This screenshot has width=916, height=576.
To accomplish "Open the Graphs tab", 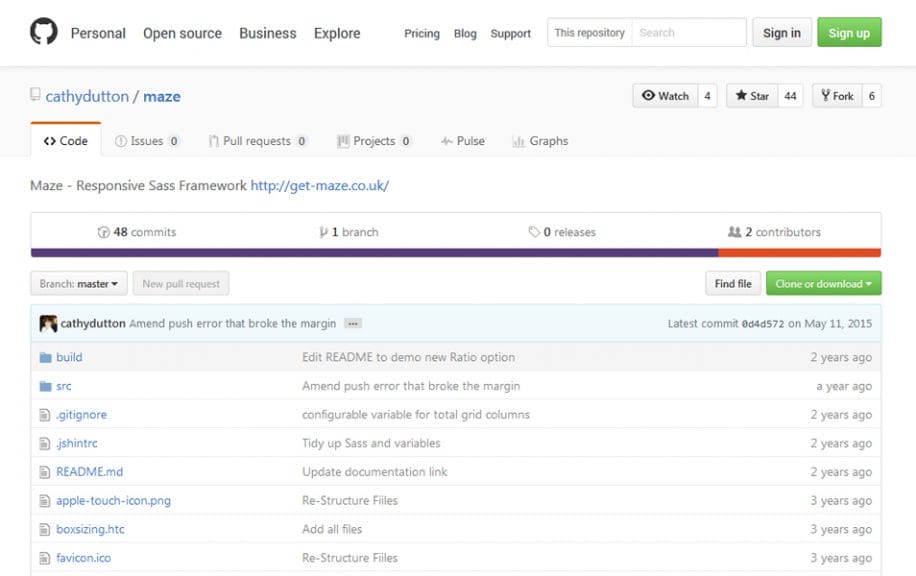I will click(x=540, y=141).
